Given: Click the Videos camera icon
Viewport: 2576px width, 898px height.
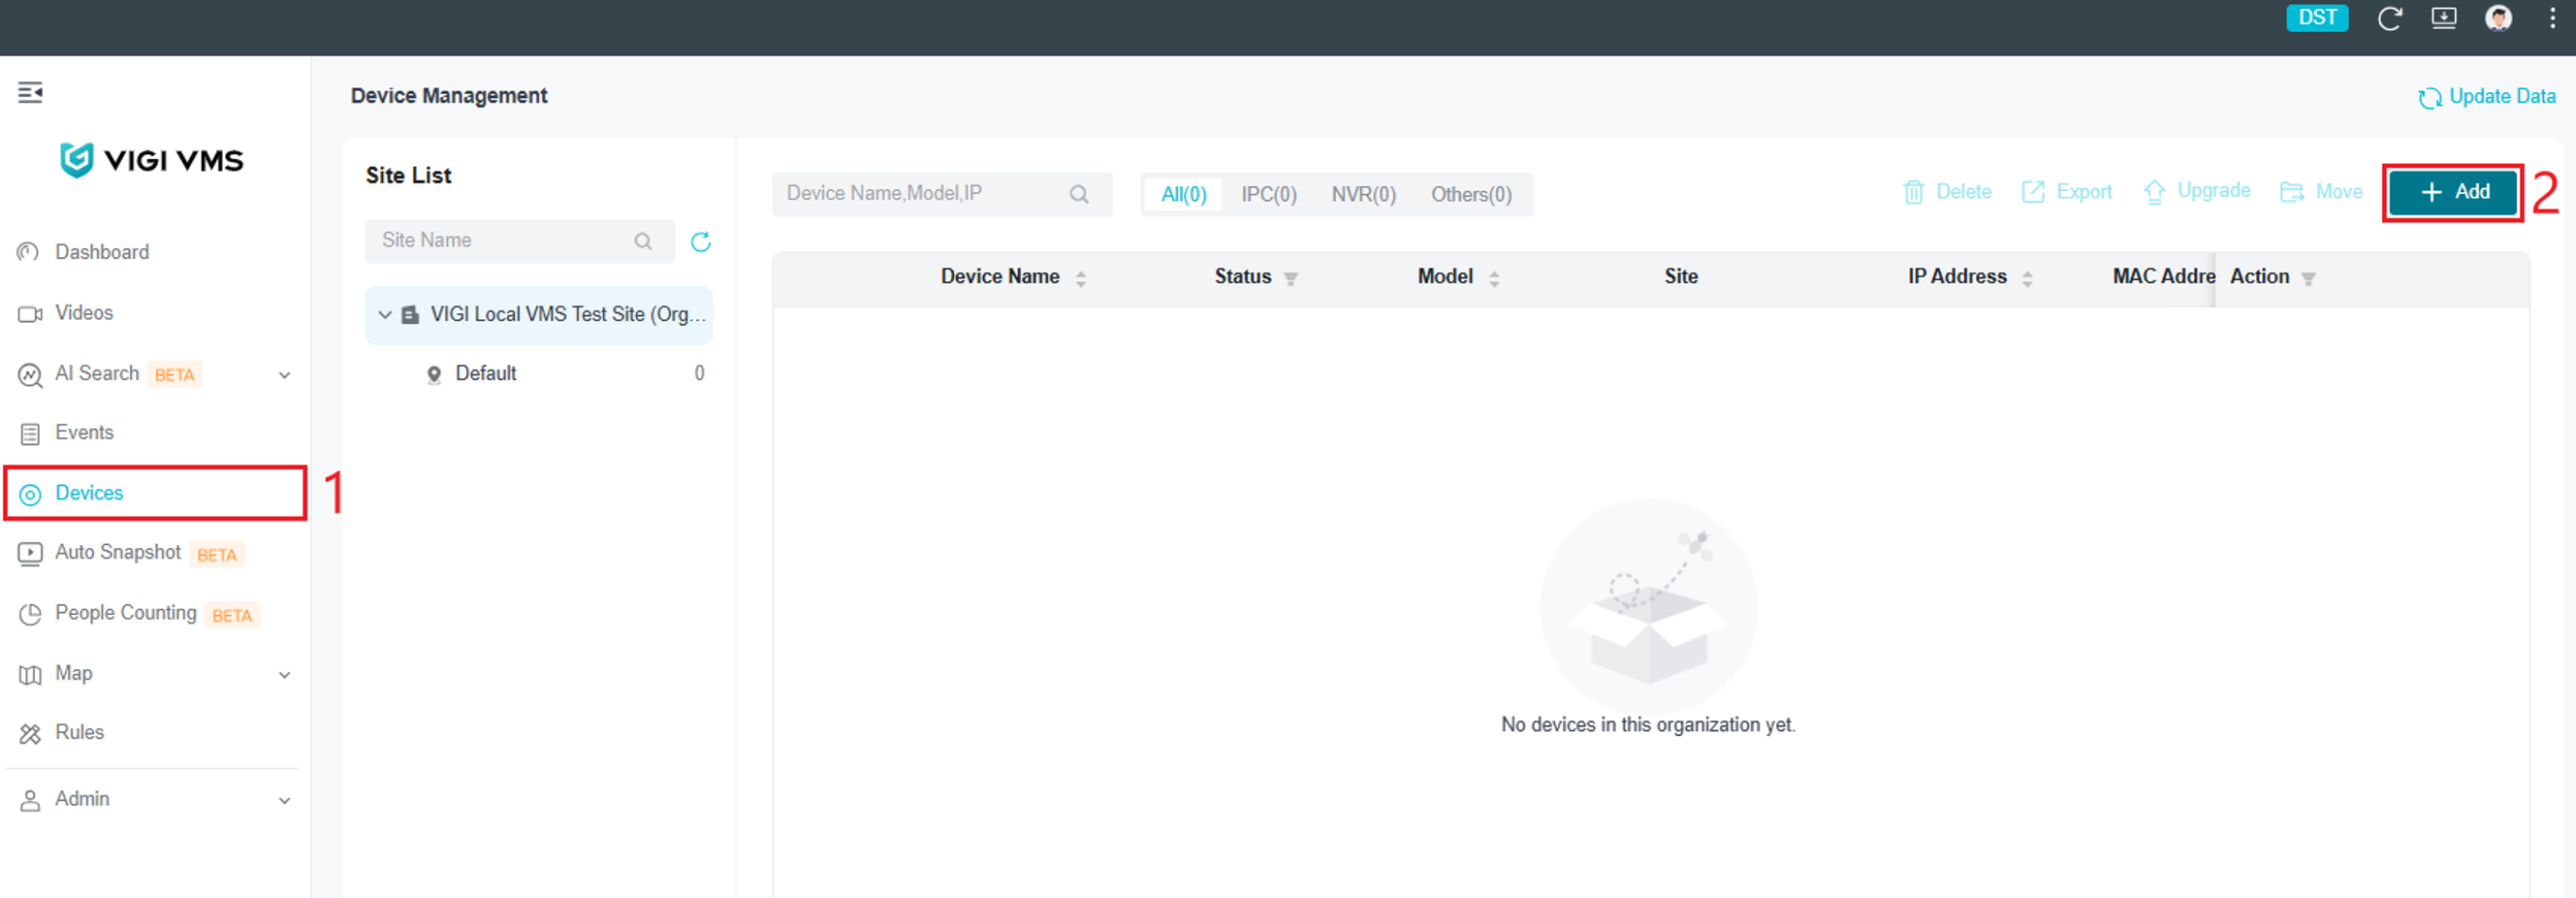Looking at the screenshot, I should 30,314.
